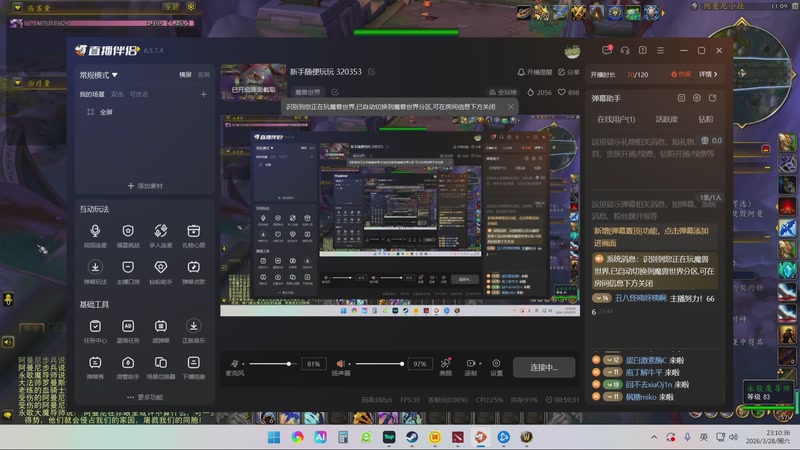800x450 pixels.
Task: Open the 钻粉助手 diamond fan assistant
Action: 161,272
